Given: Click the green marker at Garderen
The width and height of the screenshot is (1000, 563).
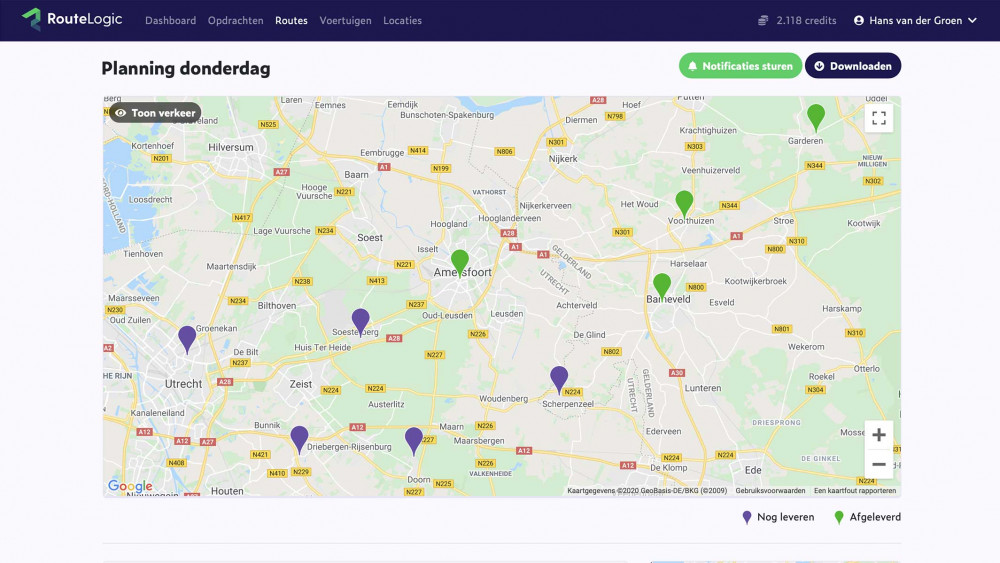Looking at the screenshot, I should click(816, 116).
